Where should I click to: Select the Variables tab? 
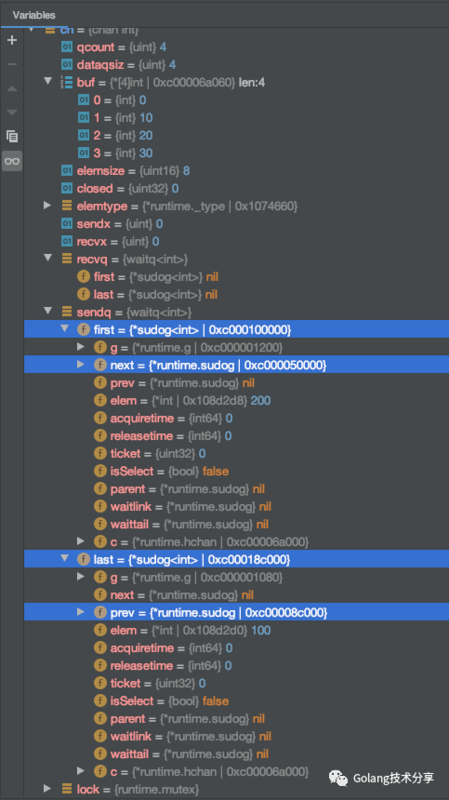(34, 15)
